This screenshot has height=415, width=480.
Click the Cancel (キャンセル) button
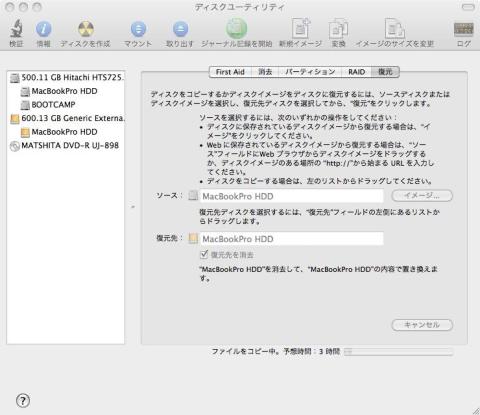(x=422, y=325)
